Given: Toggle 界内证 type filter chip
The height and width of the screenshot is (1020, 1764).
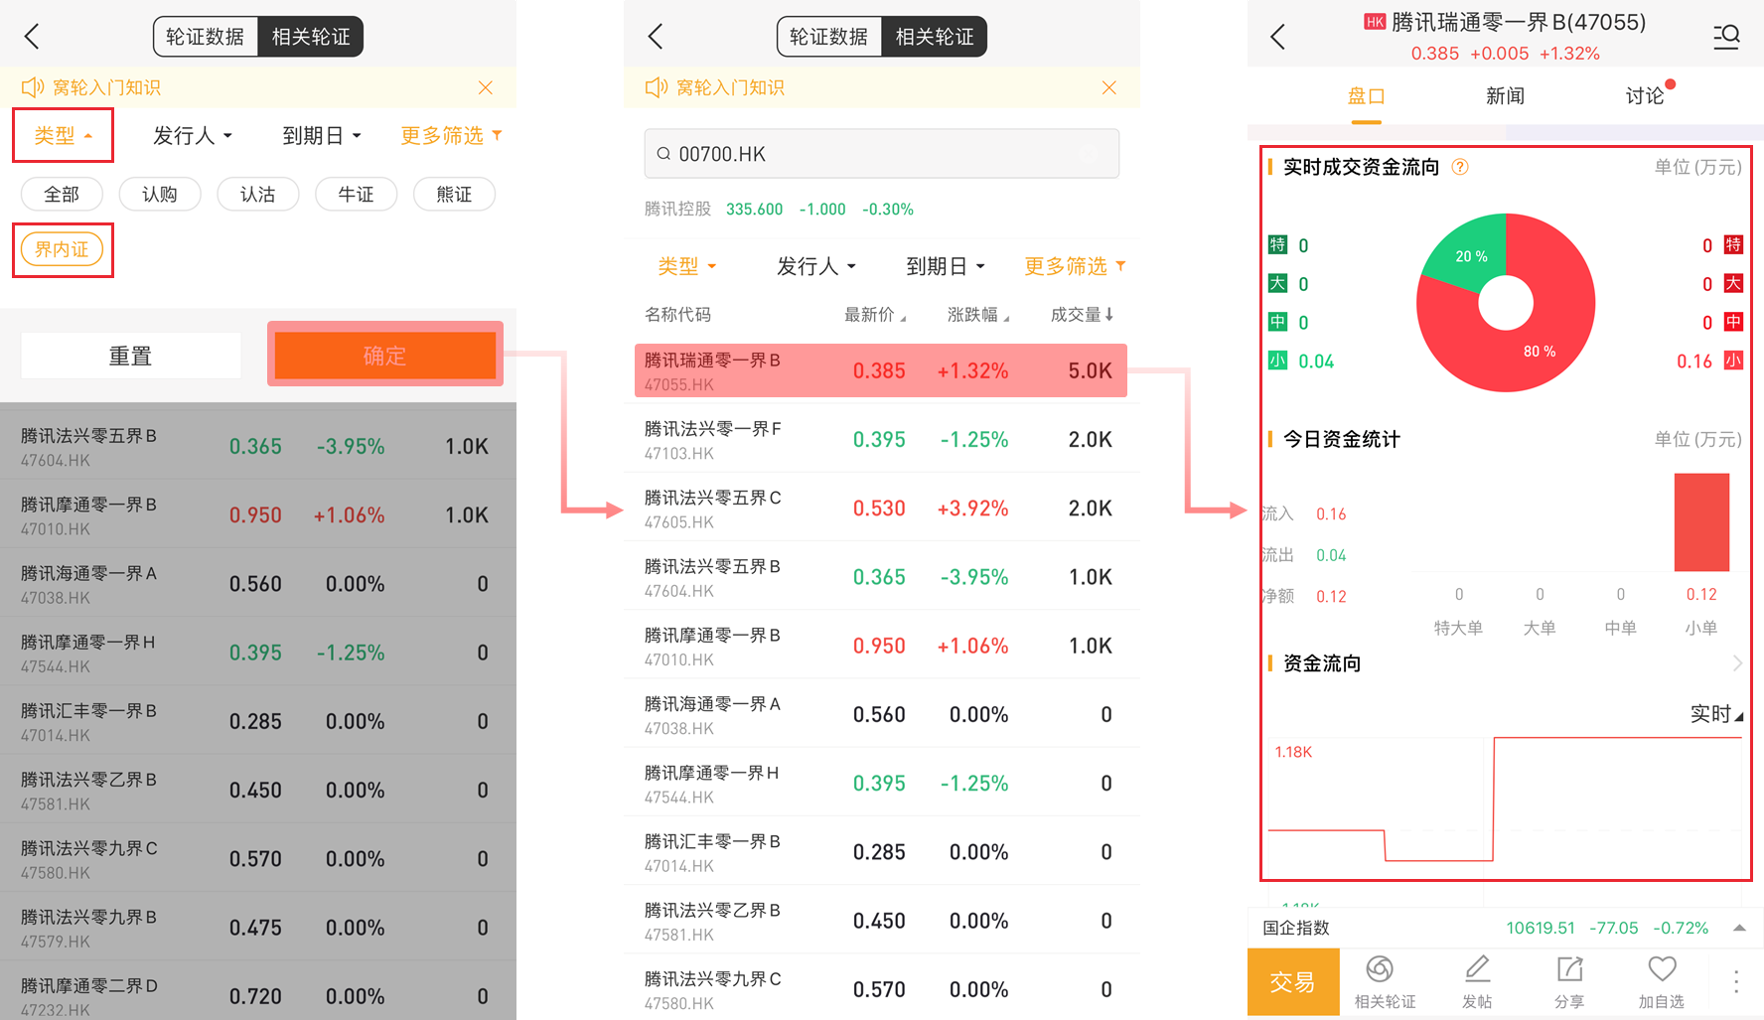Looking at the screenshot, I should point(62,249).
